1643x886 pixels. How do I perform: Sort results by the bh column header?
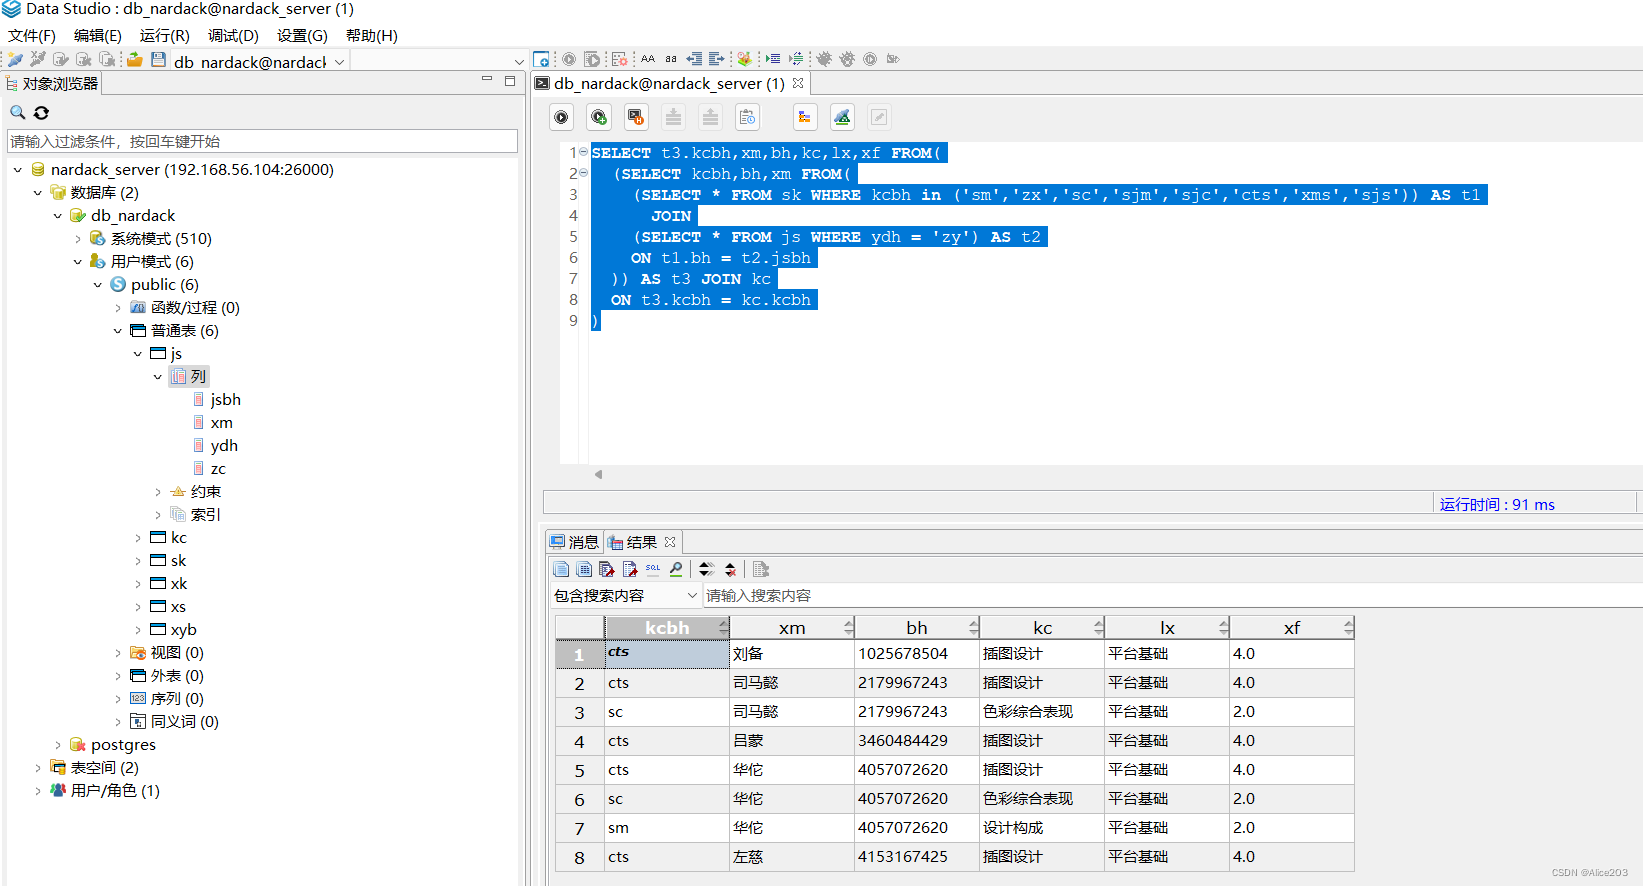(917, 628)
